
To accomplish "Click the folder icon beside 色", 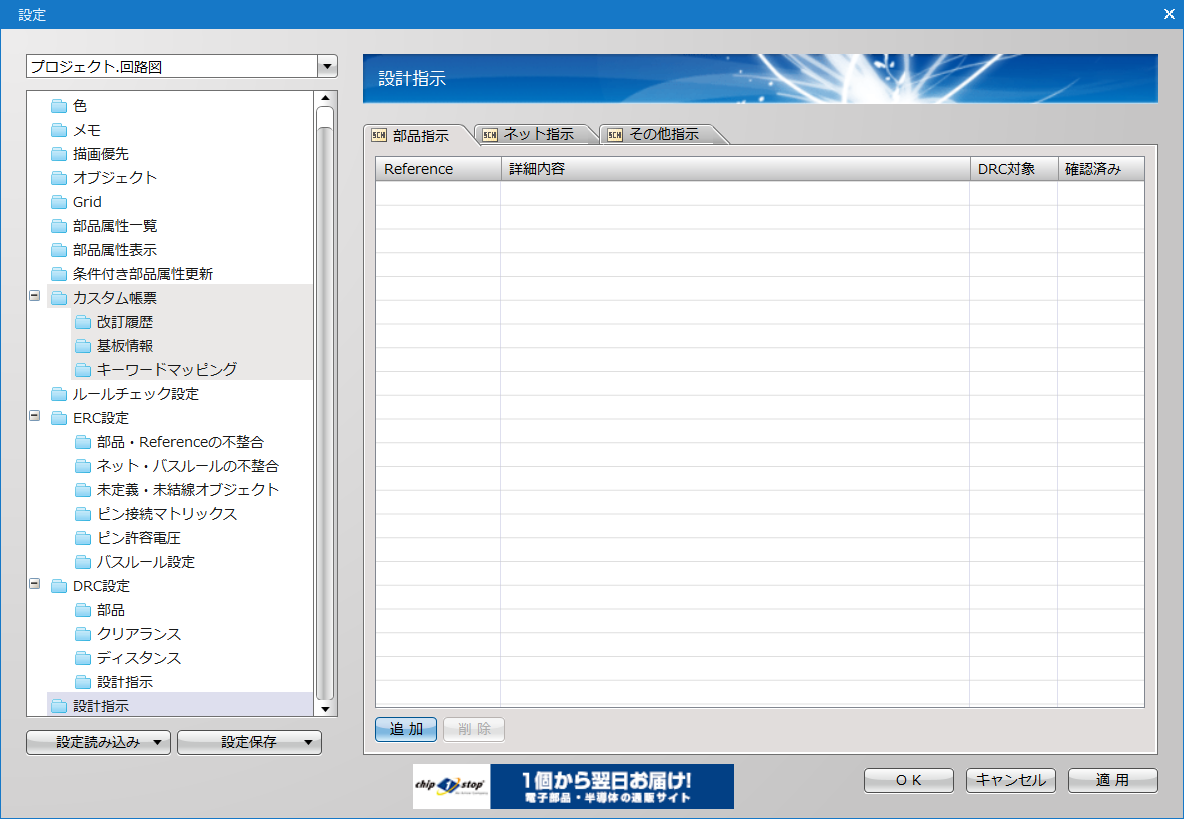I will (x=59, y=106).
